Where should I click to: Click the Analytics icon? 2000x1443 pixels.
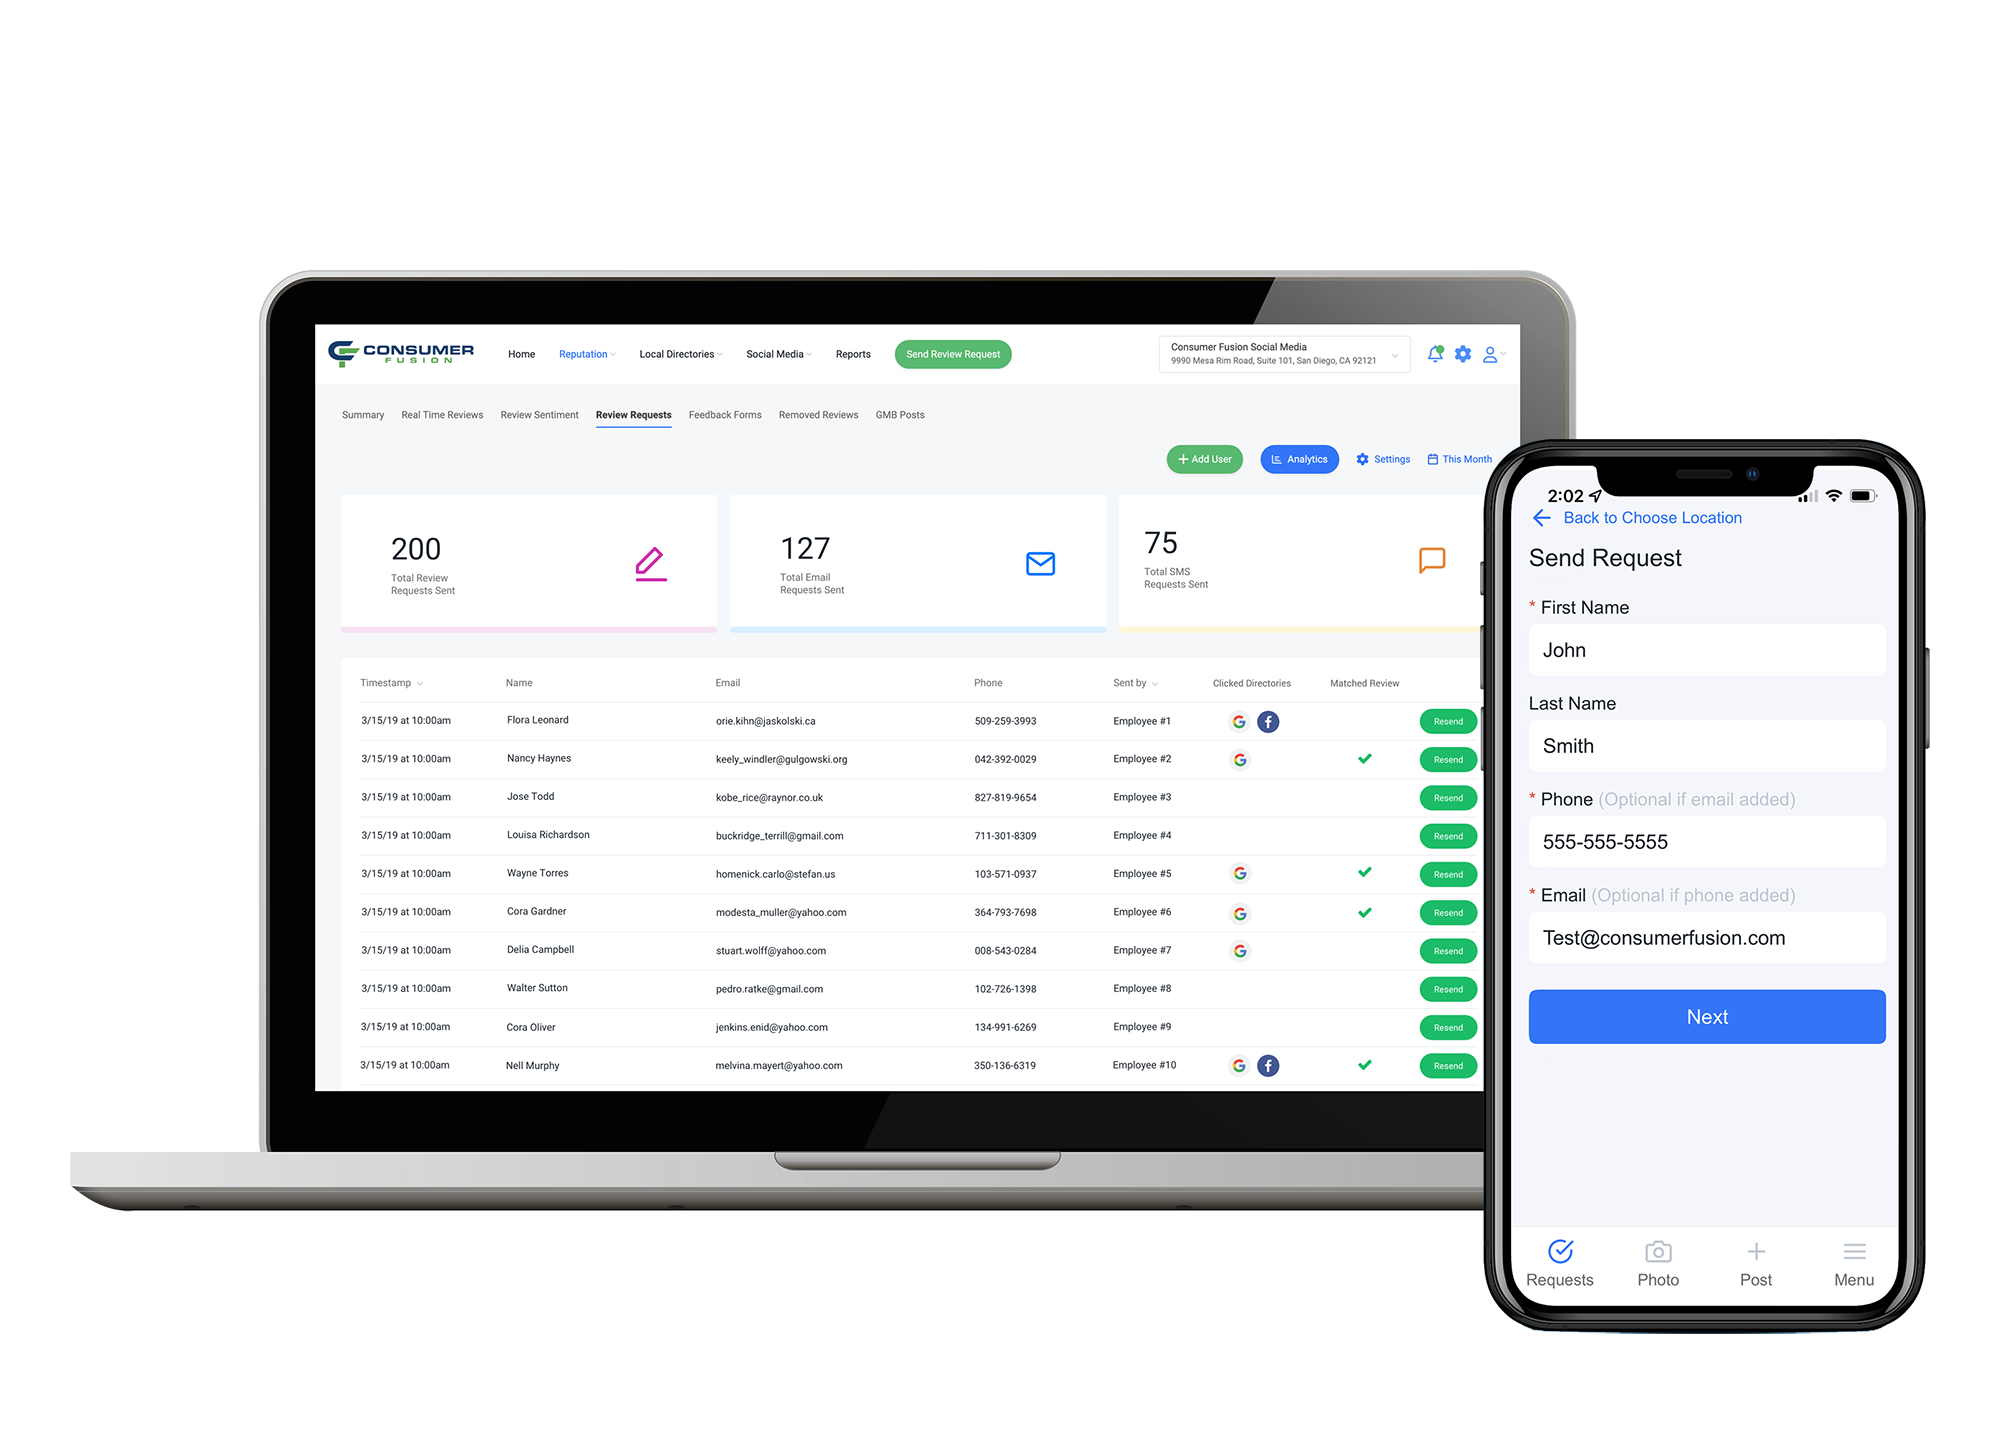[1301, 460]
